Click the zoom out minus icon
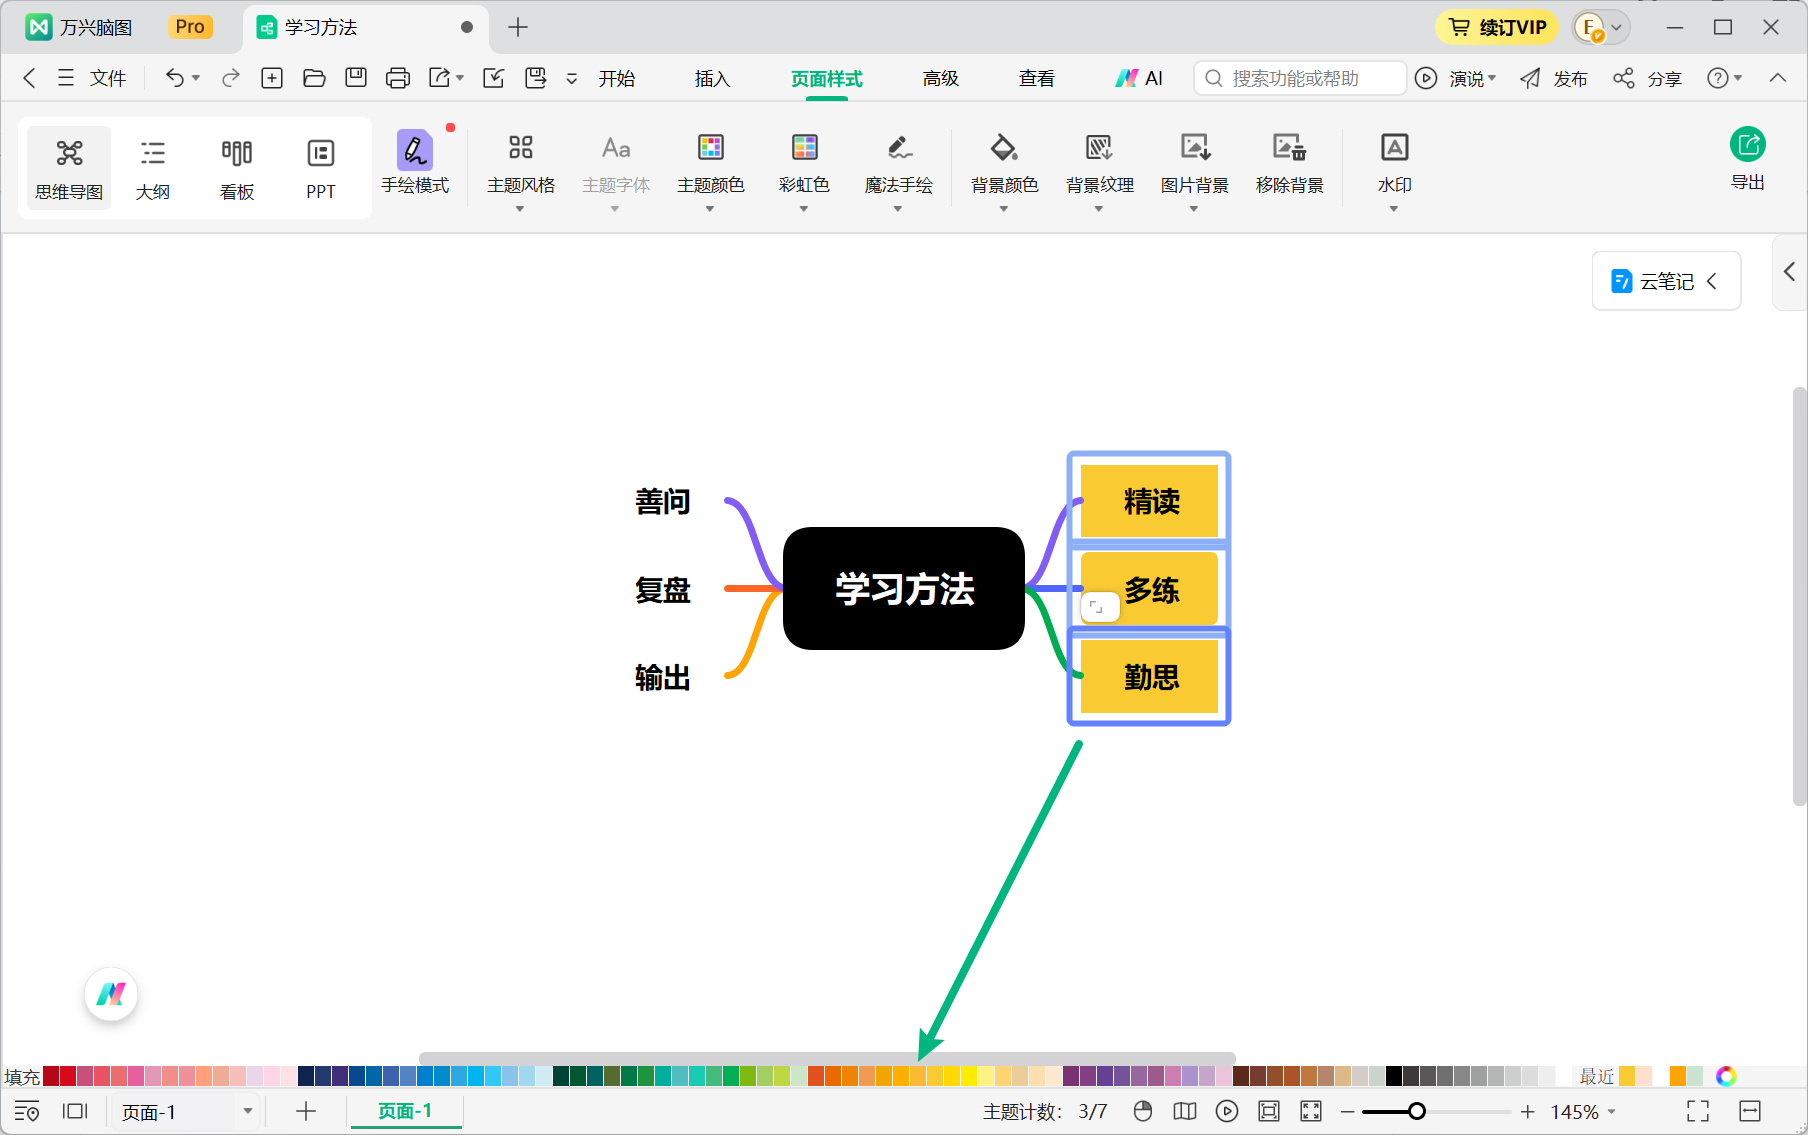Image resolution: width=1808 pixels, height=1135 pixels. point(1348,1111)
